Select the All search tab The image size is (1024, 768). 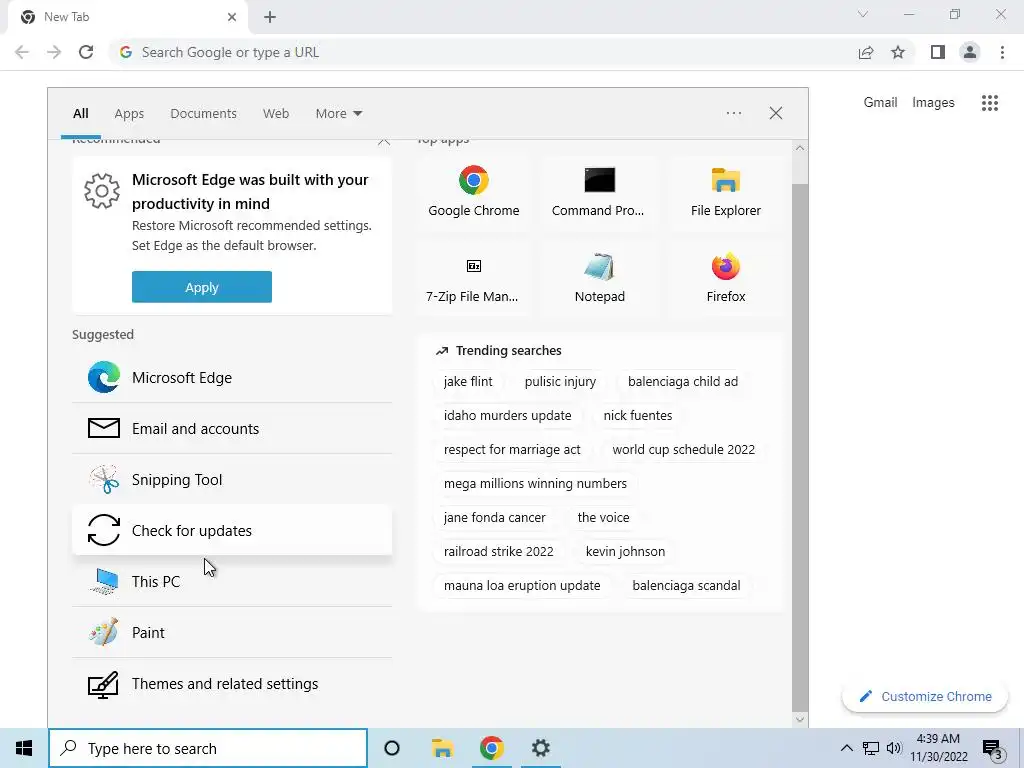pyautogui.click(x=80, y=114)
